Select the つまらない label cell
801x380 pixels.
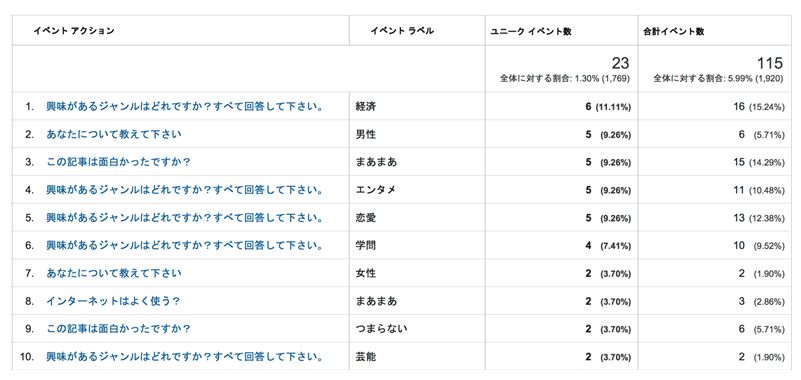click(381, 328)
